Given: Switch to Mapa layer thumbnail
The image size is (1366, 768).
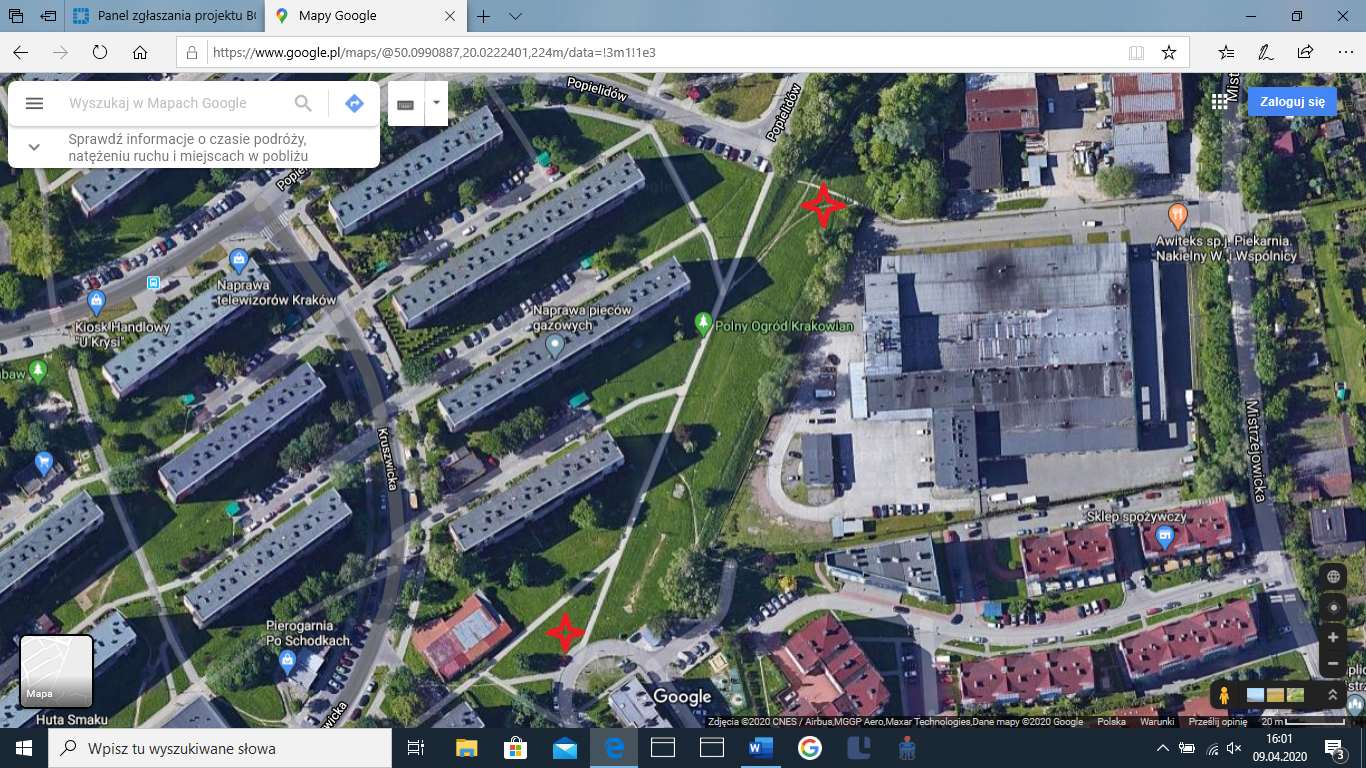Looking at the screenshot, I should coord(57,671).
